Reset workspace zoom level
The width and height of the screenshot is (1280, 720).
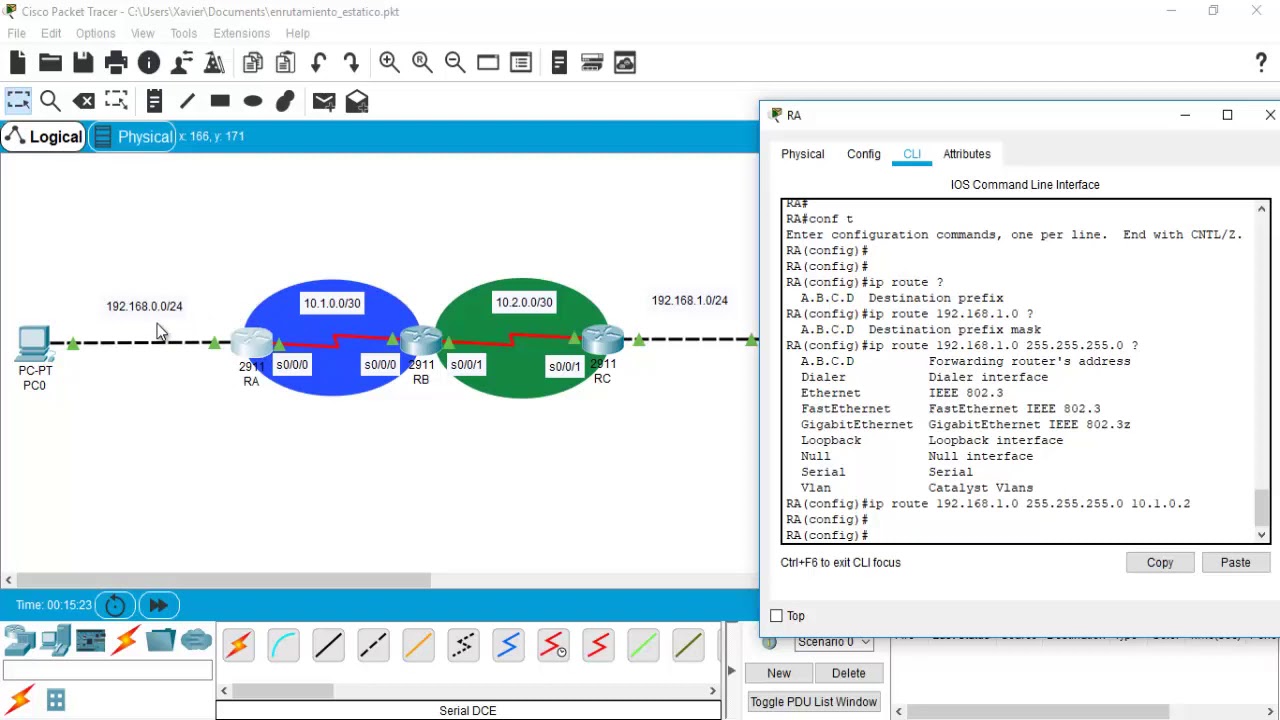pos(422,63)
